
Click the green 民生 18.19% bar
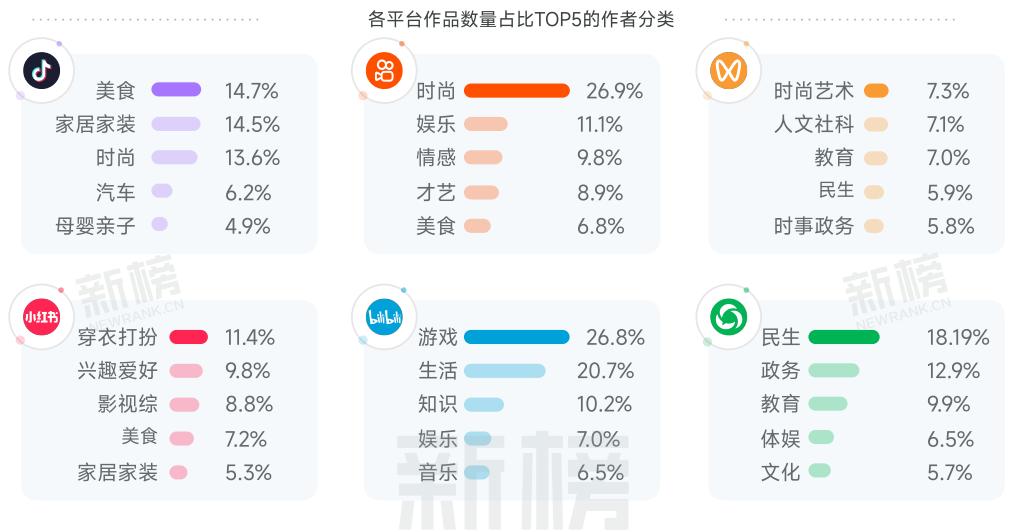844,337
